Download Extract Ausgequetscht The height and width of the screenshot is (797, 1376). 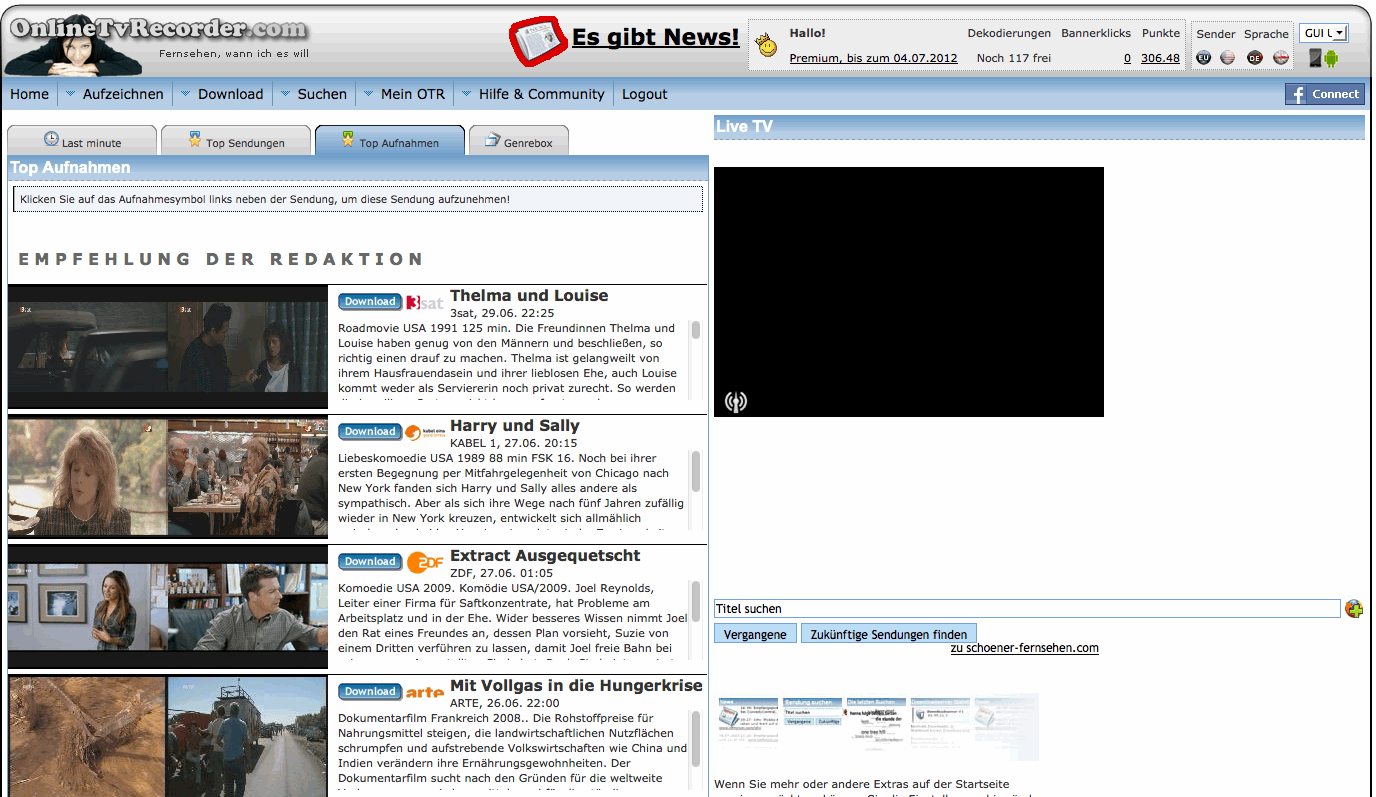tap(370, 562)
